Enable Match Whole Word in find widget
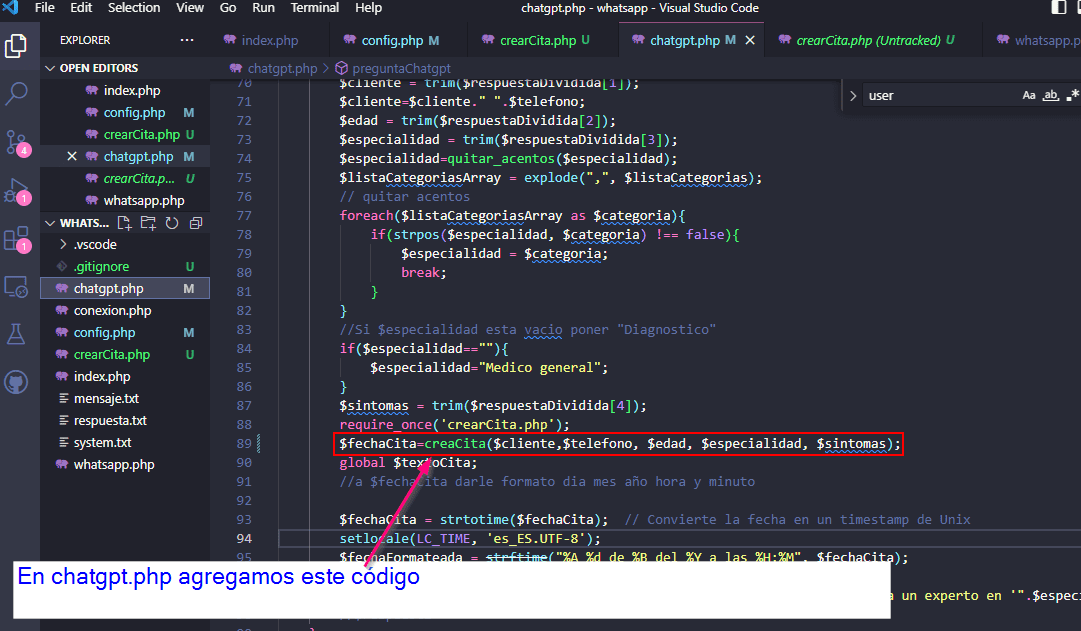 pyautogui.click(x=1050, y=95)
